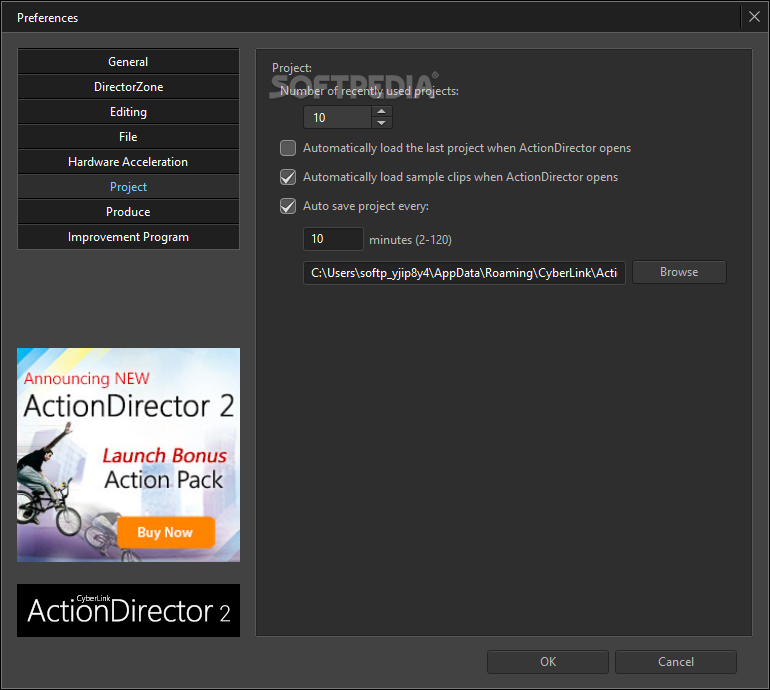Enable automatically load the last project

pyautogui.click(x=288, y=148)
